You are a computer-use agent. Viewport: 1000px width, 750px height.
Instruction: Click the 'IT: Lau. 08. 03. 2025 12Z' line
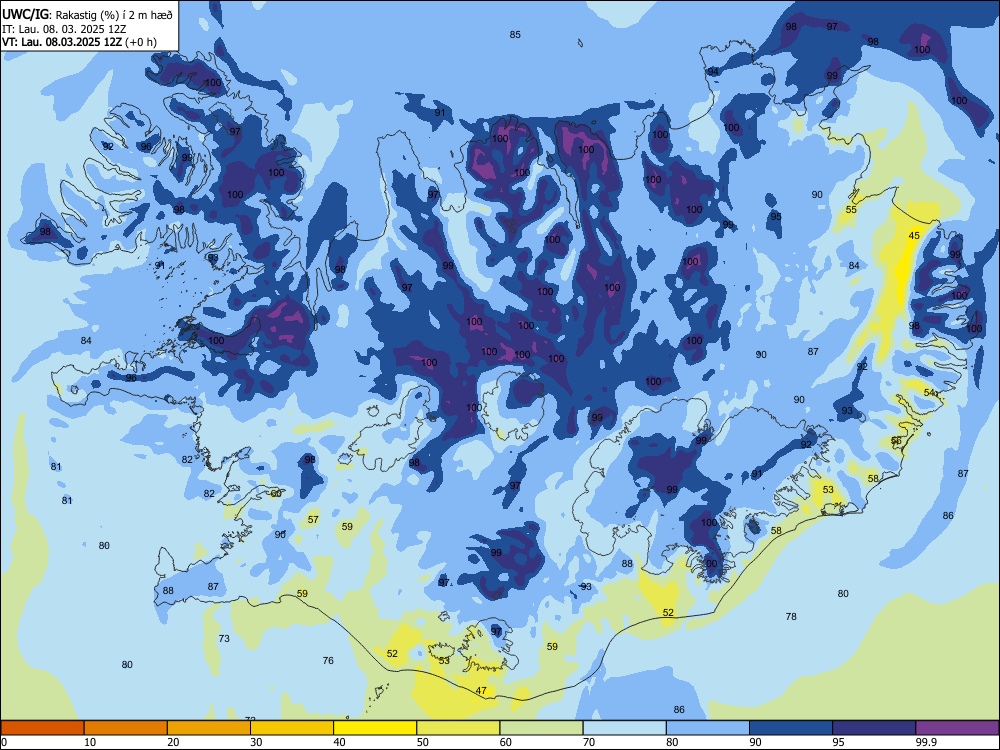(64, 29)
